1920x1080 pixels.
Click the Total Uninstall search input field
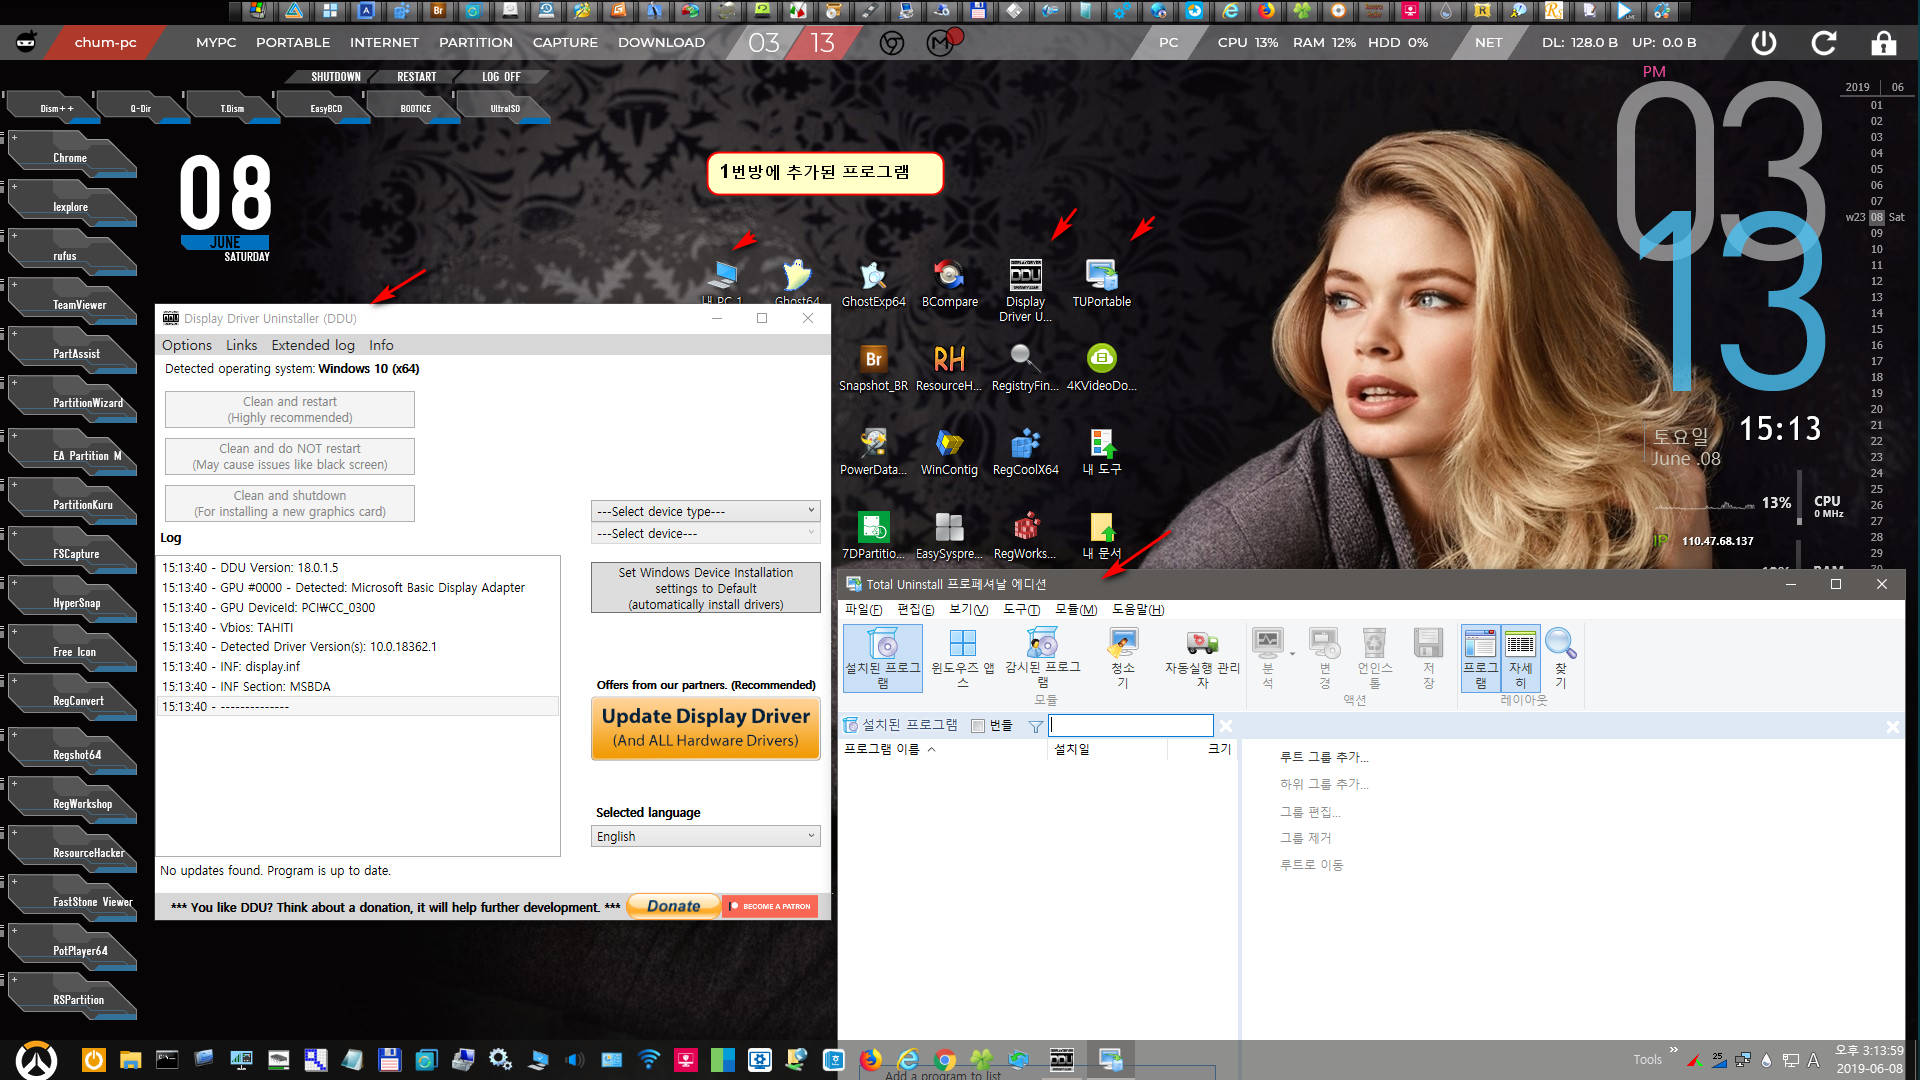coord(1131,726)
